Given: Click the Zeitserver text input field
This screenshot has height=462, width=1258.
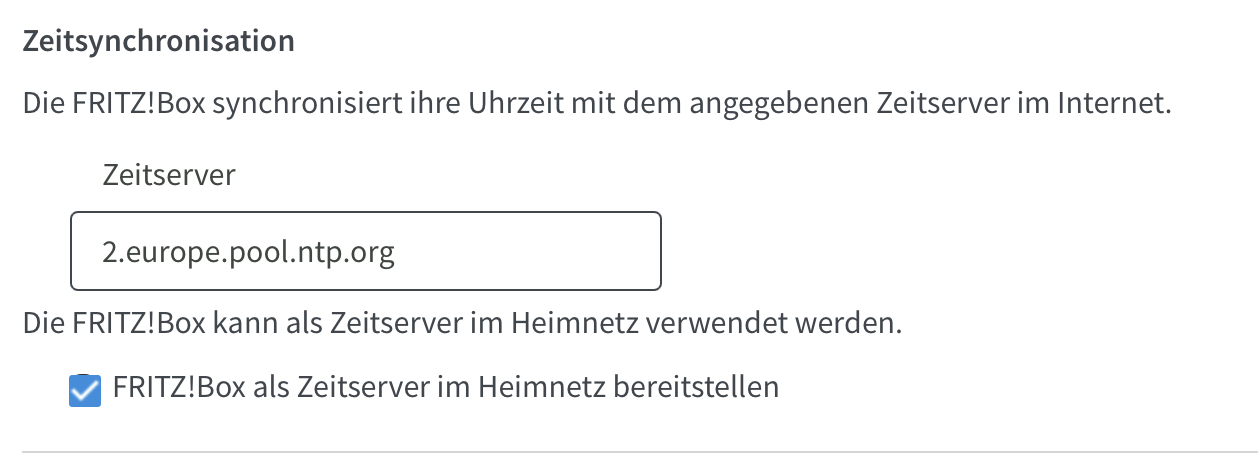Looking at the screenshot, I should pyautogui.click(x=365, y=250).
